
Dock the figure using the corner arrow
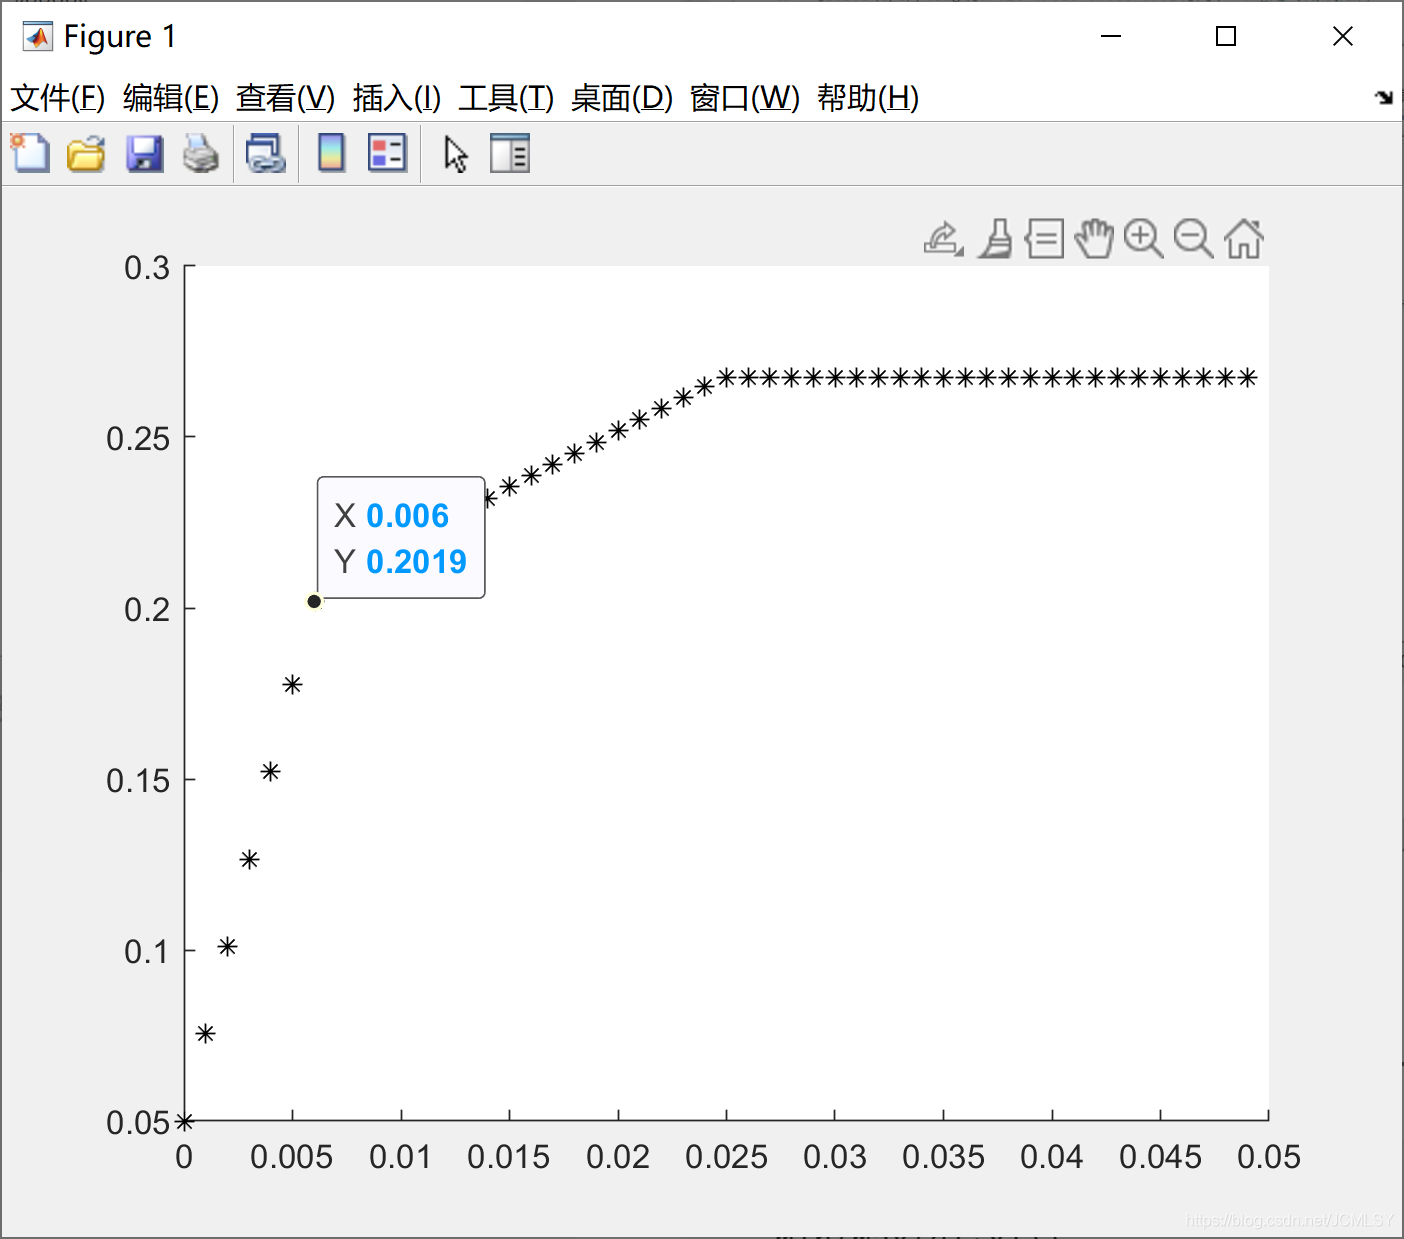point(1384,97)
